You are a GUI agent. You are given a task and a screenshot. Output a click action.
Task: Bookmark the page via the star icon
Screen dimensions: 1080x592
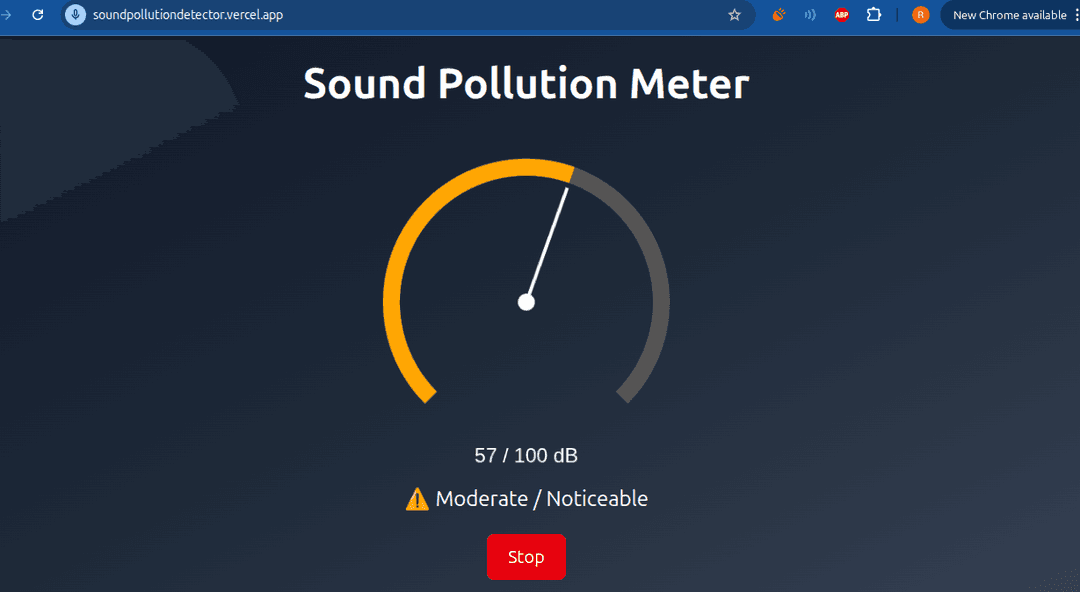coord(735,15)
